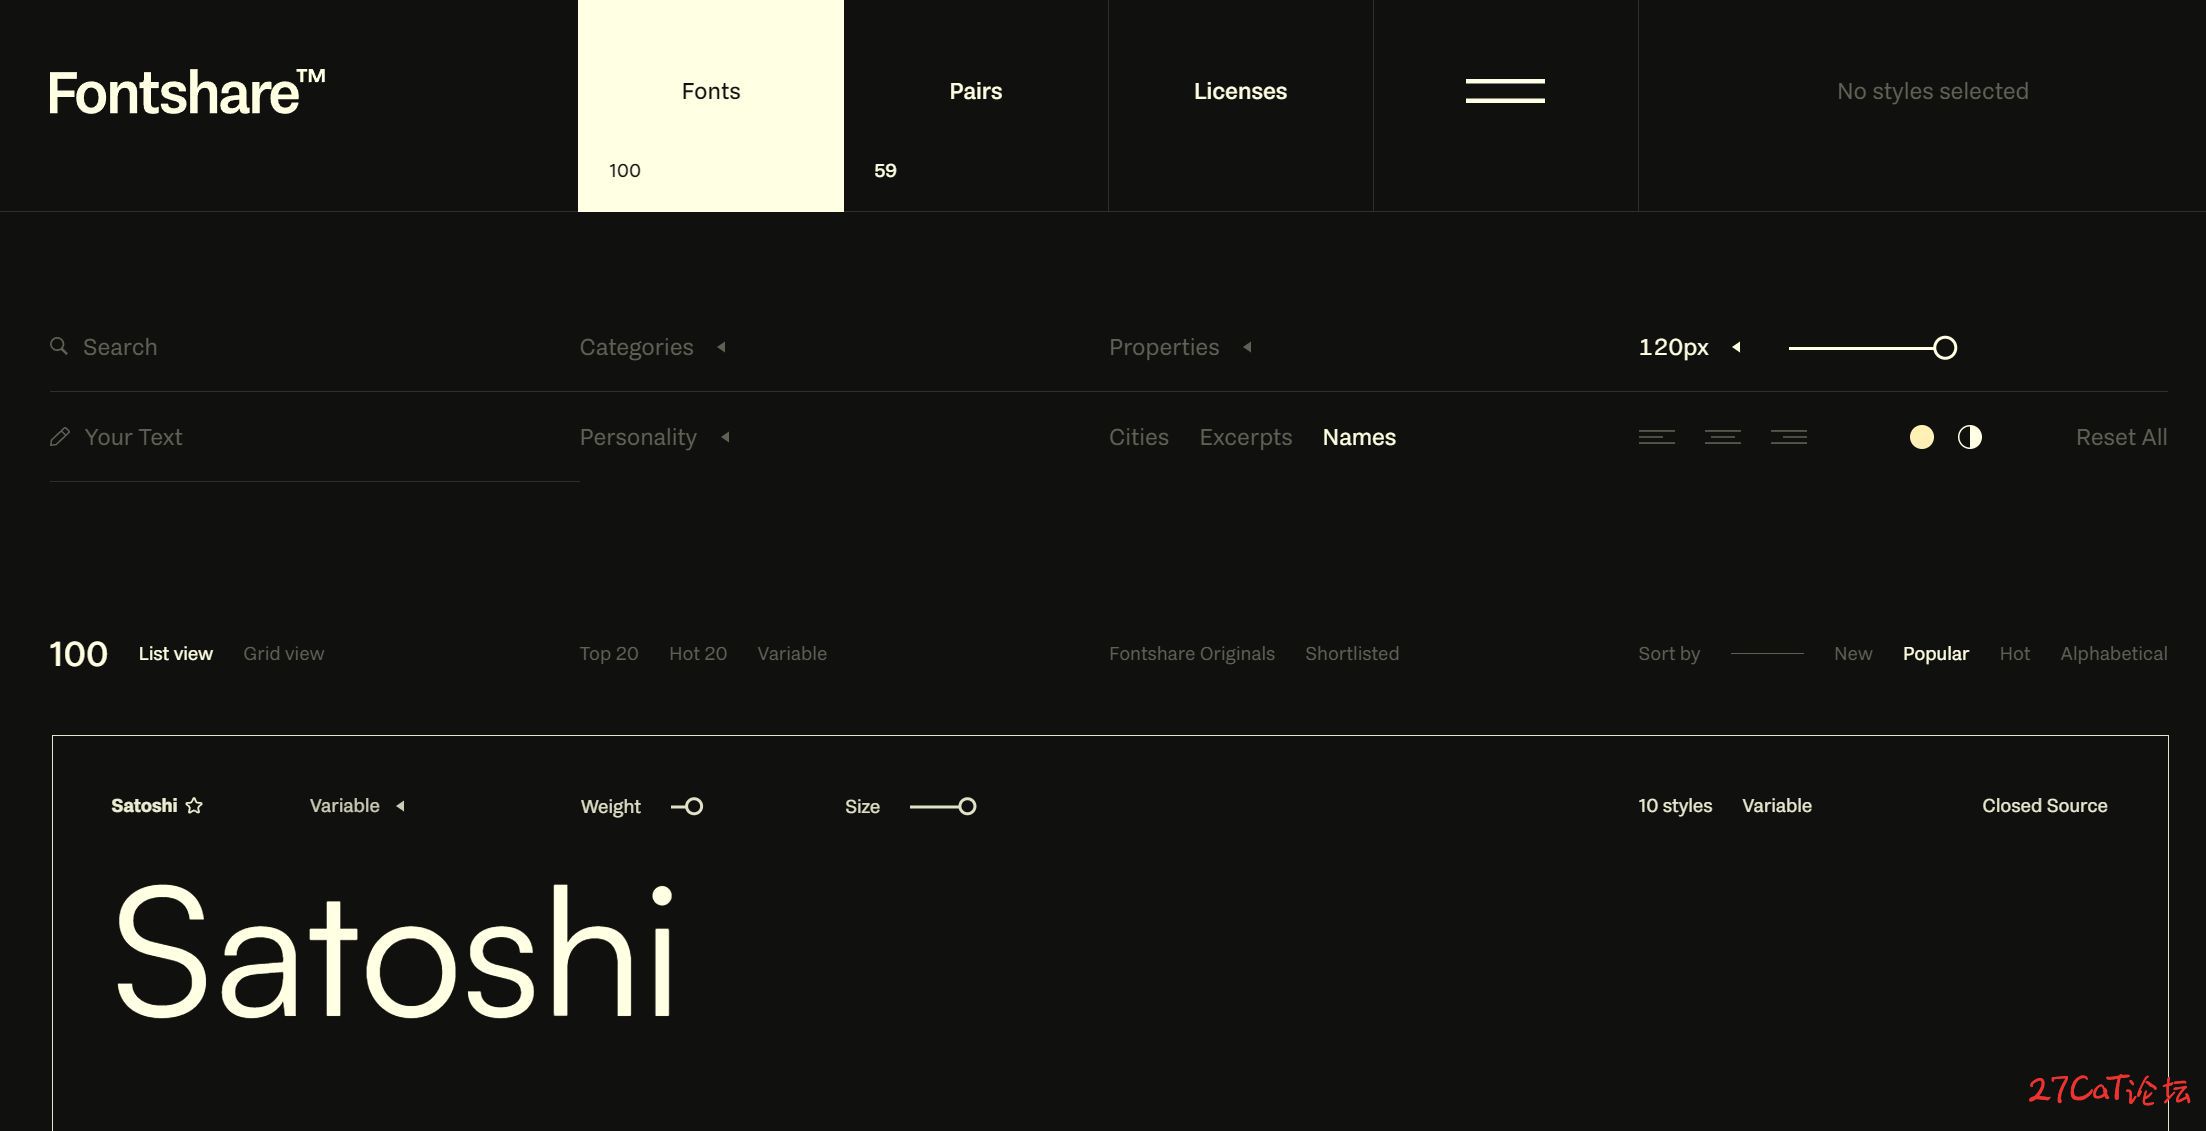Click the "Sort by" label
This screenshot has height=1131, width=2206.
[1669, 653]
